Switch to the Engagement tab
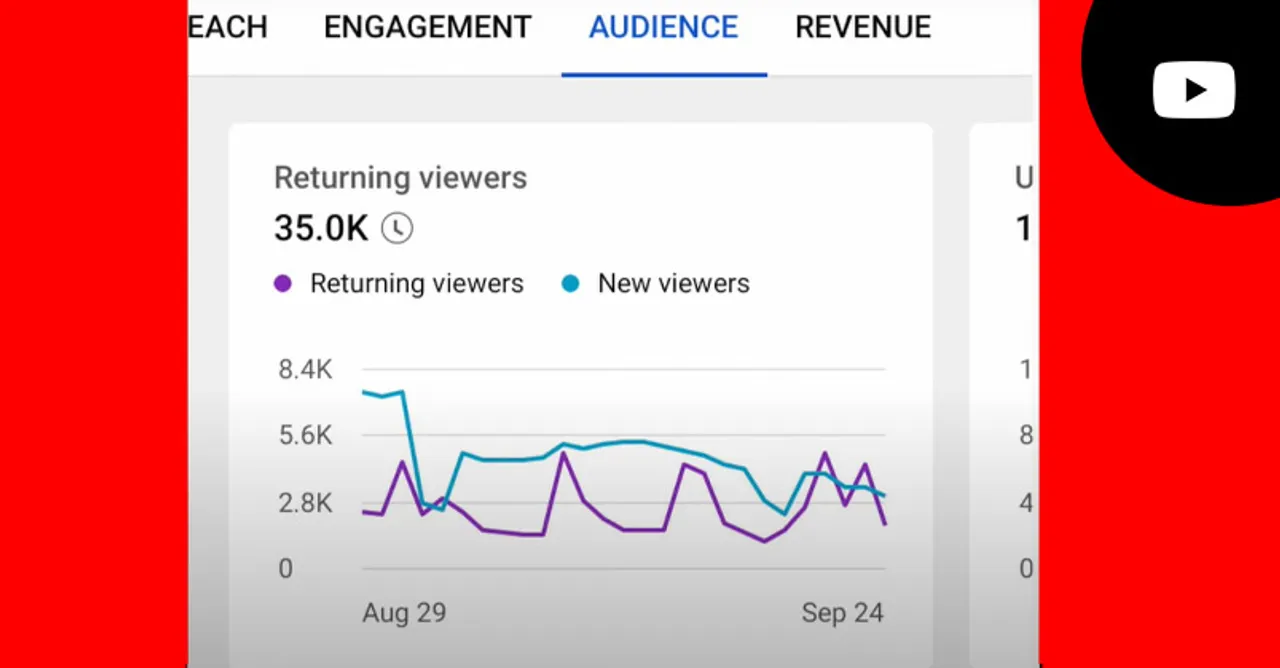This screenshot has height=668, width=1280. point(427,27)
